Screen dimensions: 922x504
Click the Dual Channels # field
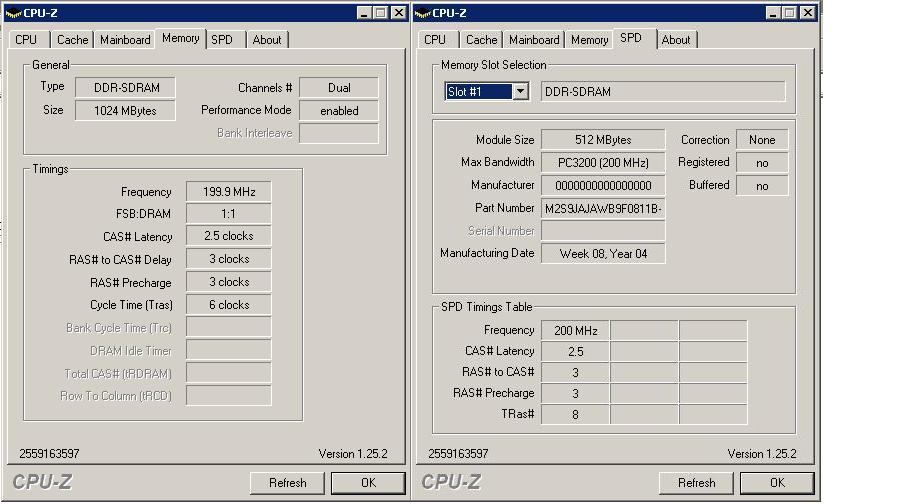tap(339, 88)
